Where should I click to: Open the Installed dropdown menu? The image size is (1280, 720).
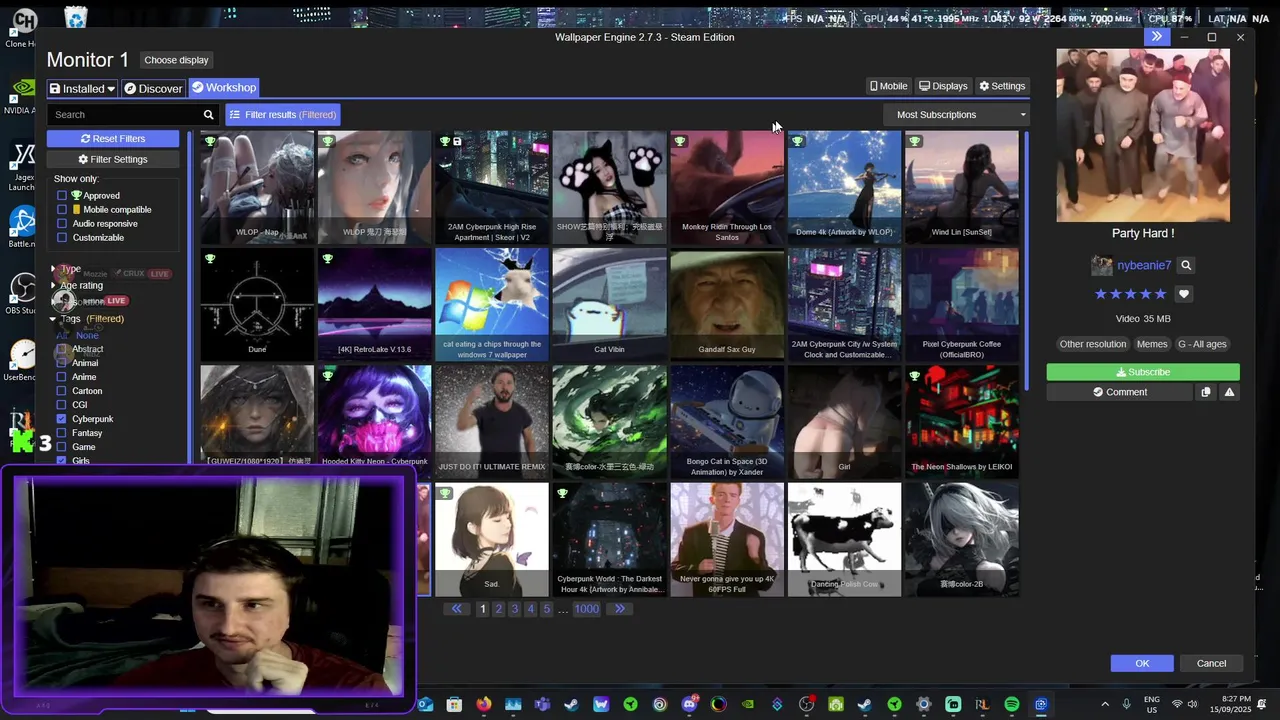[82, 88]
